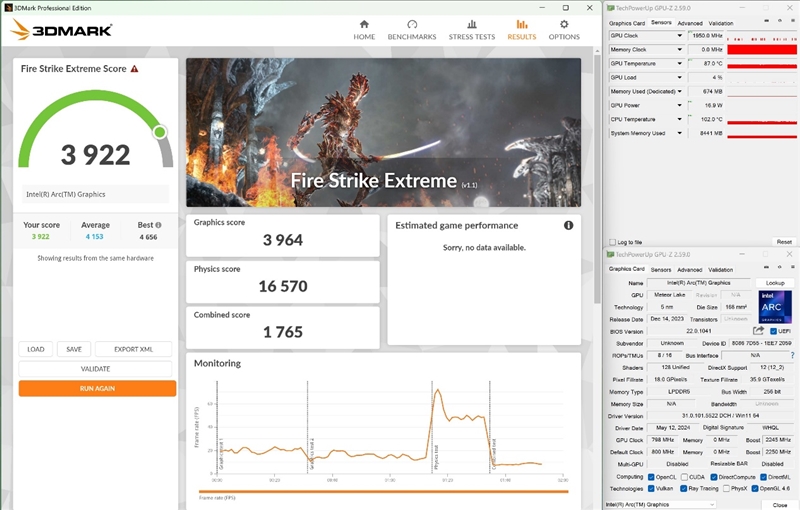Toggle the DirectML checkbox

(x=763, y=477)
